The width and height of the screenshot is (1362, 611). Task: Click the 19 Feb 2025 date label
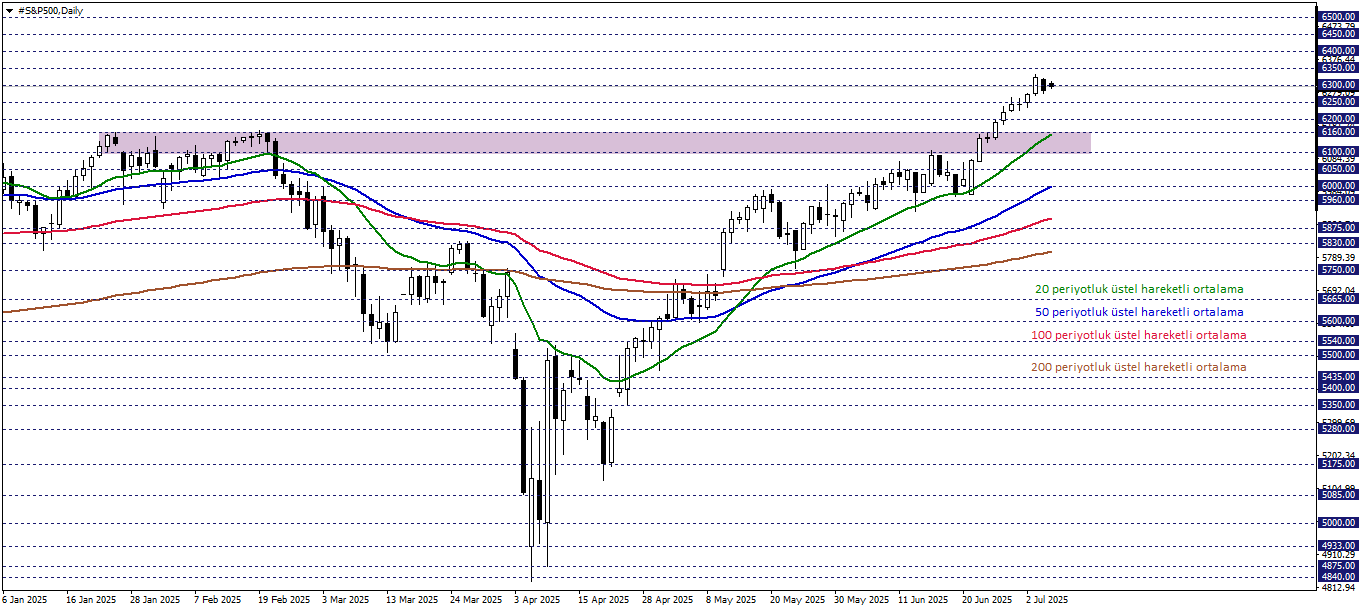(284, 600)
